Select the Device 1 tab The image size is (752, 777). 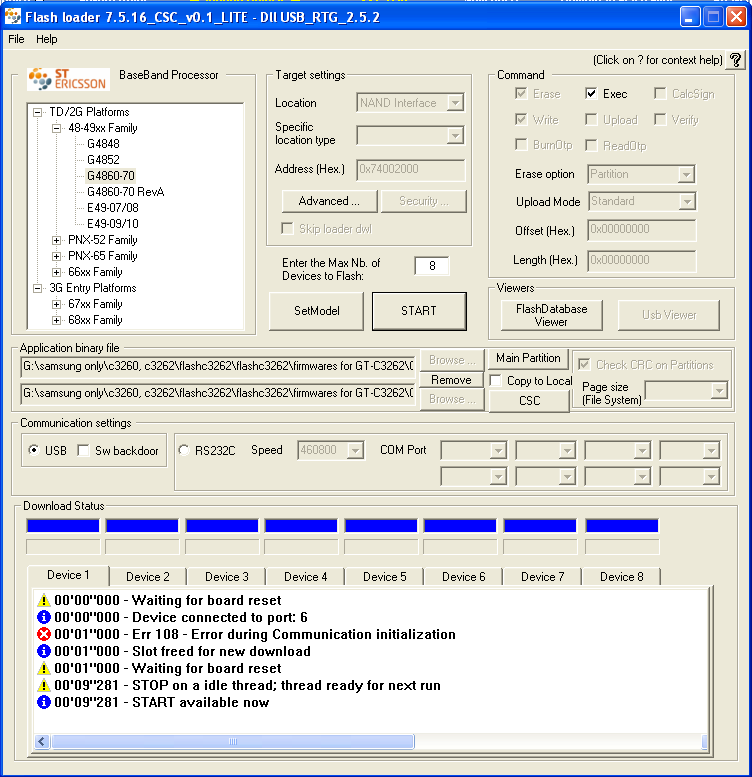(x=68, y=575)
